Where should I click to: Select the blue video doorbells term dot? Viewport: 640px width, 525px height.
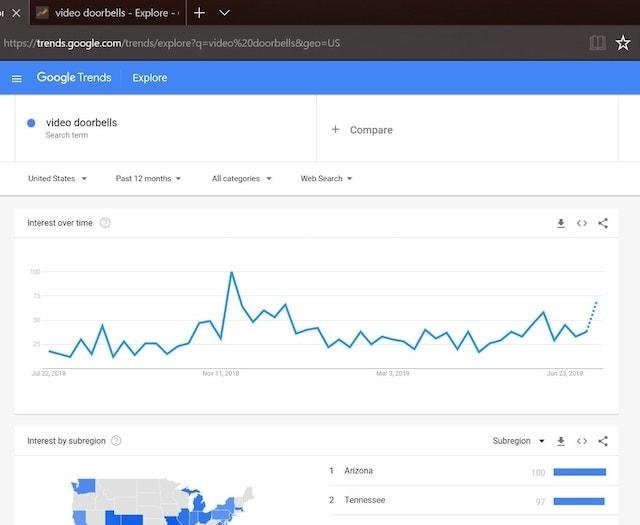(x=32, y=123)
